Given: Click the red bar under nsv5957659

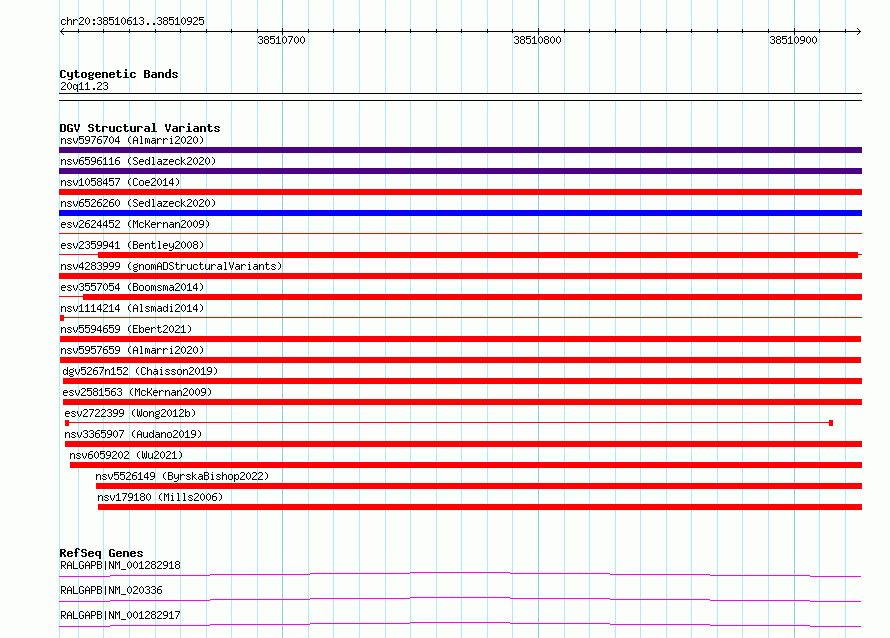Looking at the screenshot, I should [x=460, y=360].
